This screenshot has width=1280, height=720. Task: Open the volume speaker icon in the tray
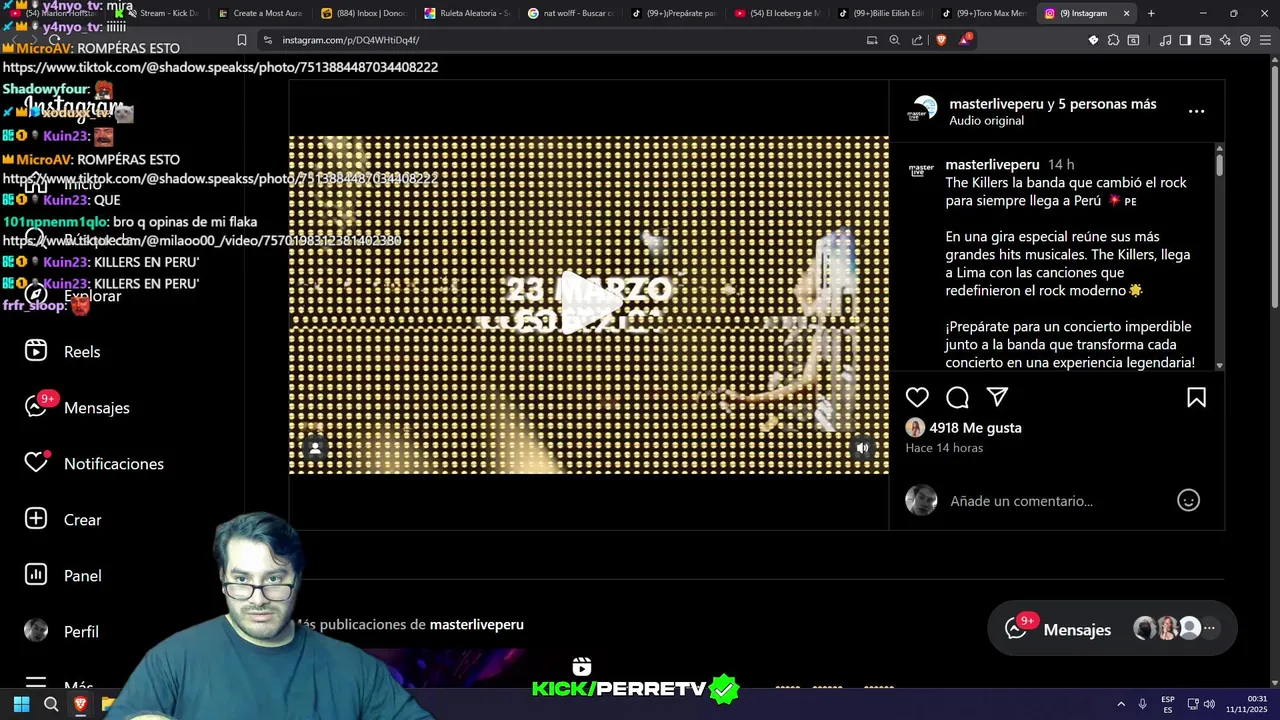click(x=1209, y=704)
